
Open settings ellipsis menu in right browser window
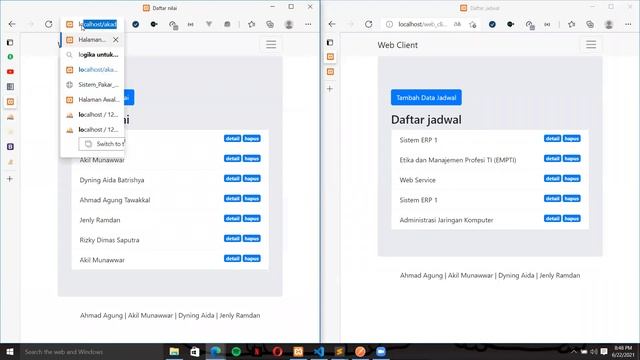[628, 24]
